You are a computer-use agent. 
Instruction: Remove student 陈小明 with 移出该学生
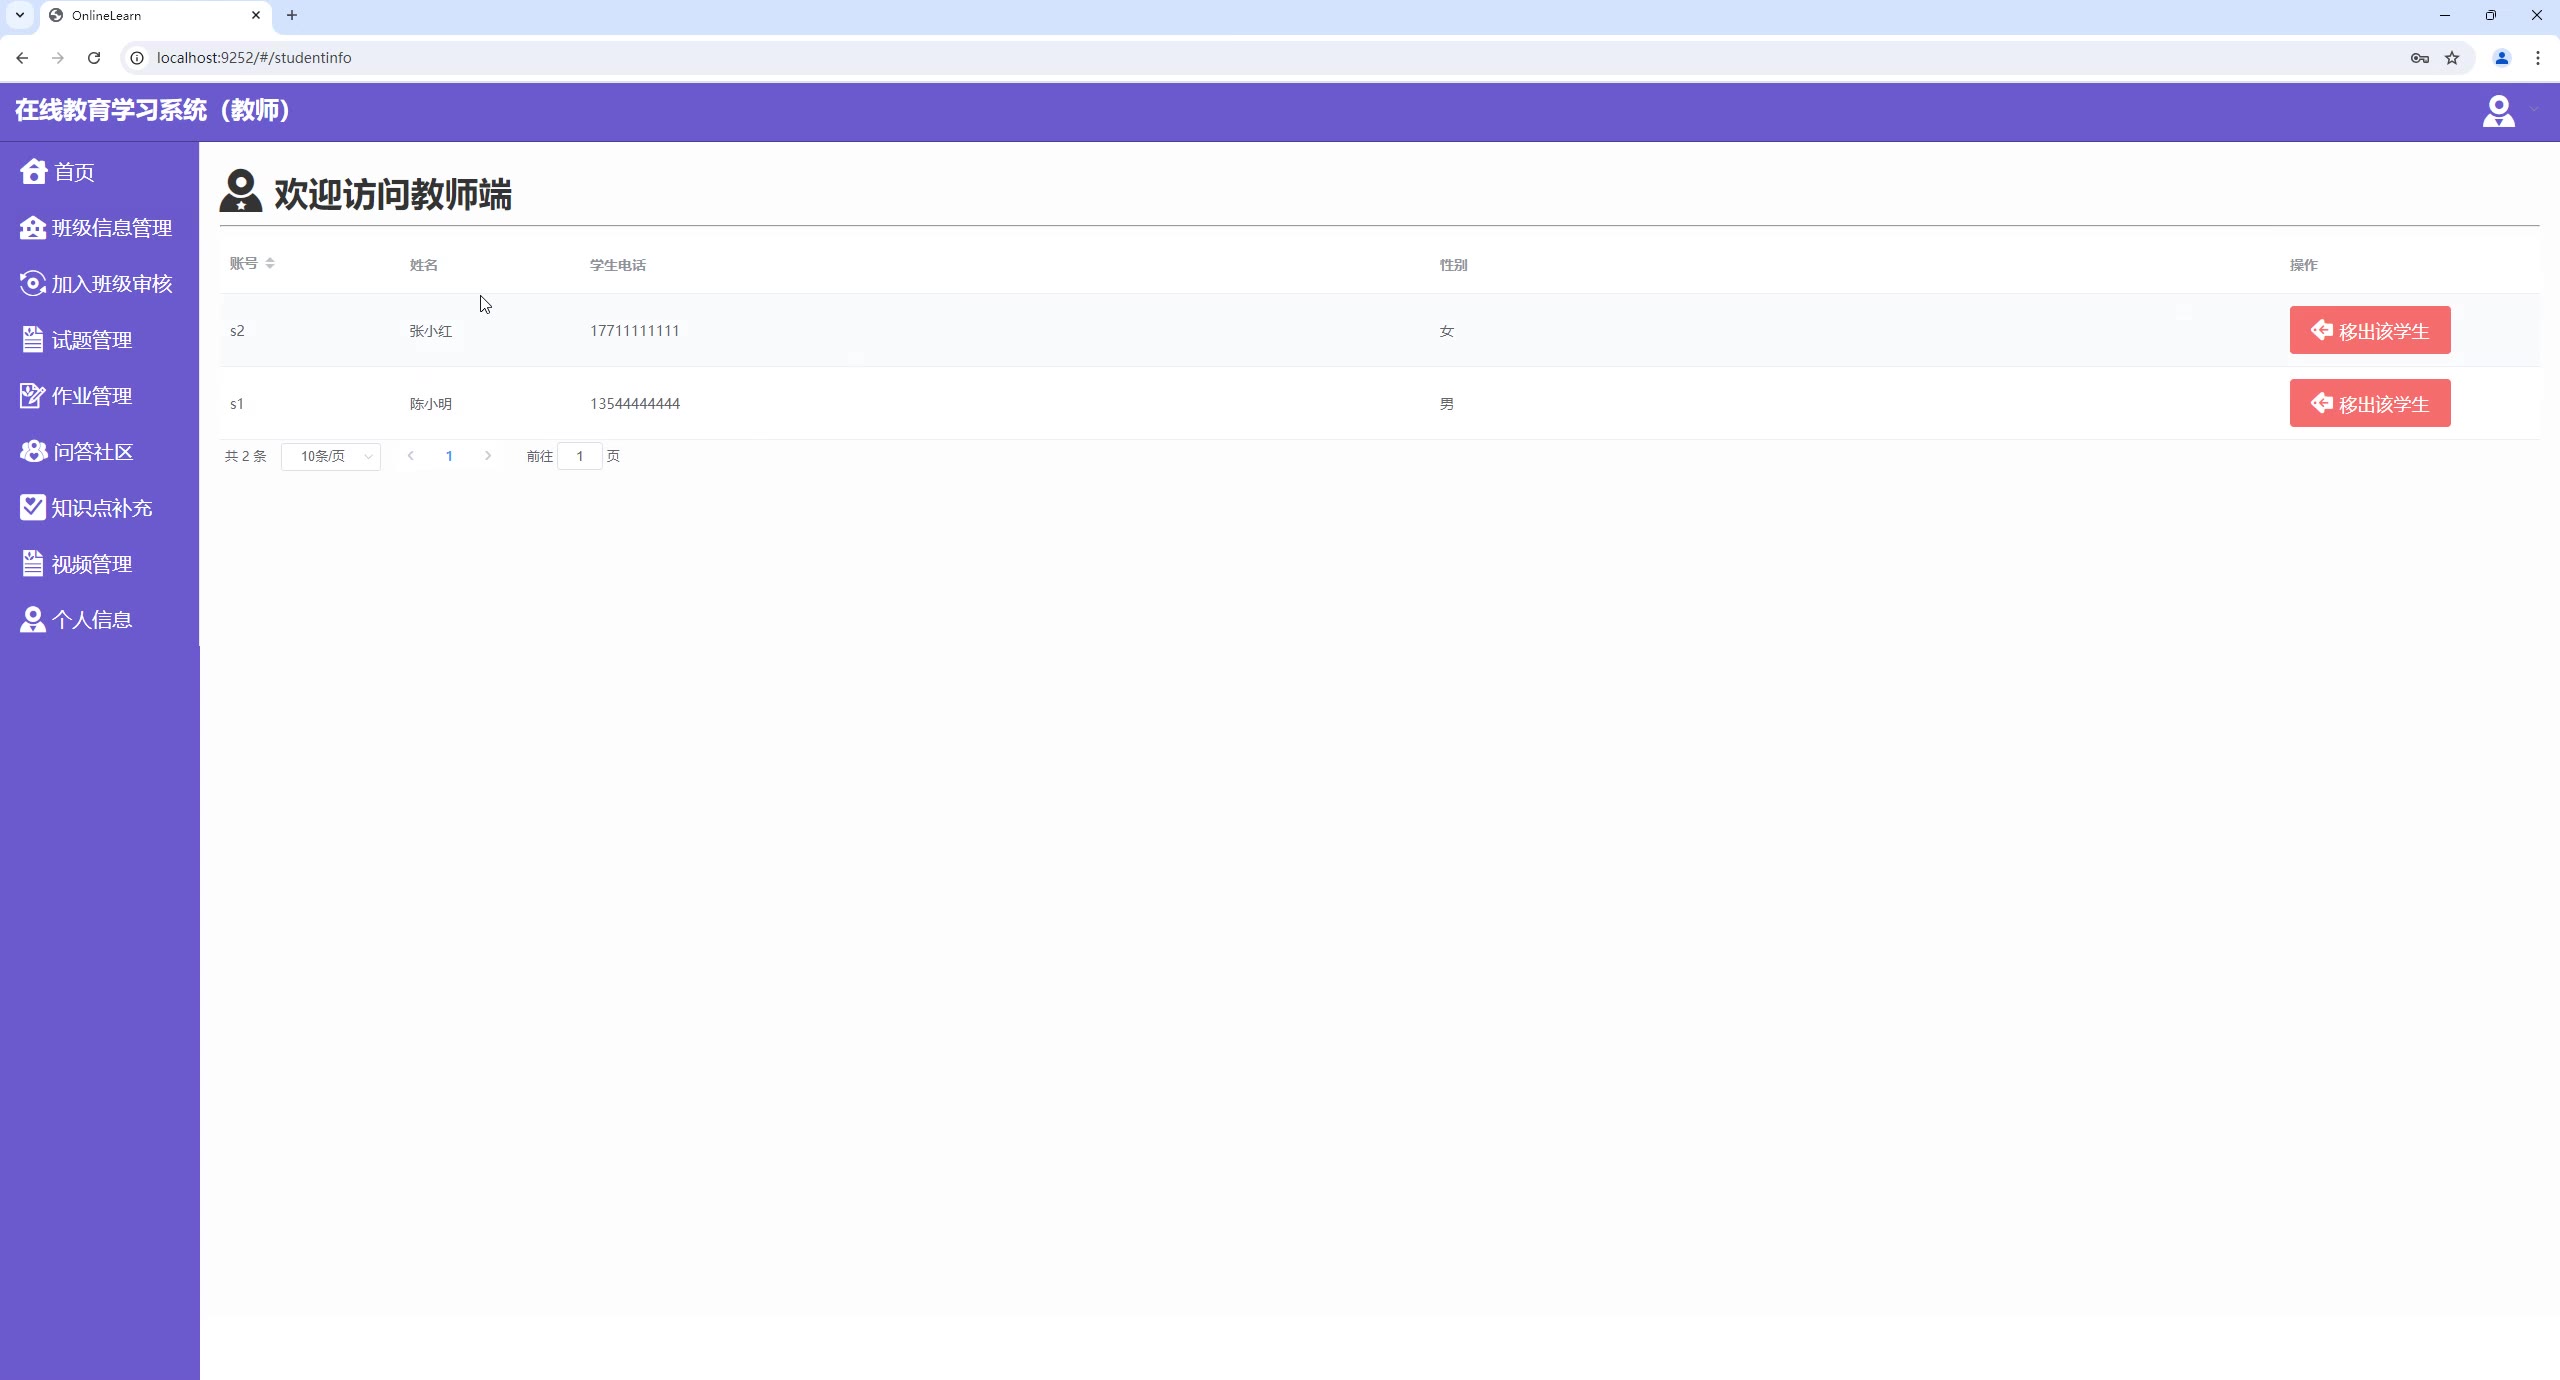[2369, 404]
